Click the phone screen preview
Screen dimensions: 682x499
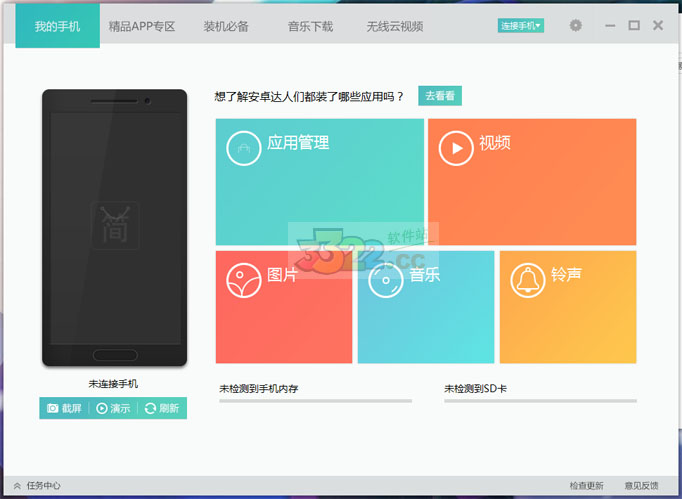tap(115, 228)
